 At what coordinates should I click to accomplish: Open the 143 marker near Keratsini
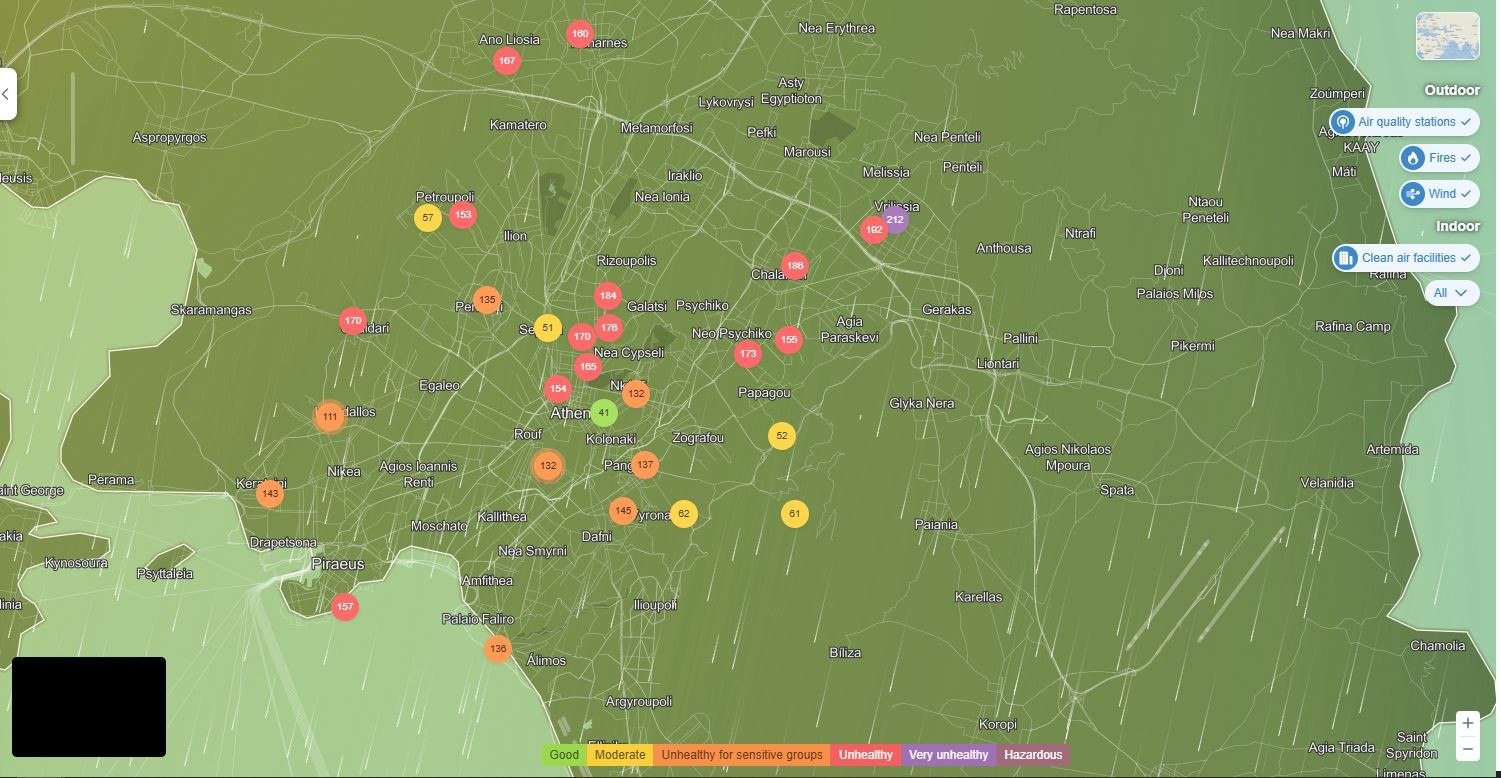click(269, 494)
